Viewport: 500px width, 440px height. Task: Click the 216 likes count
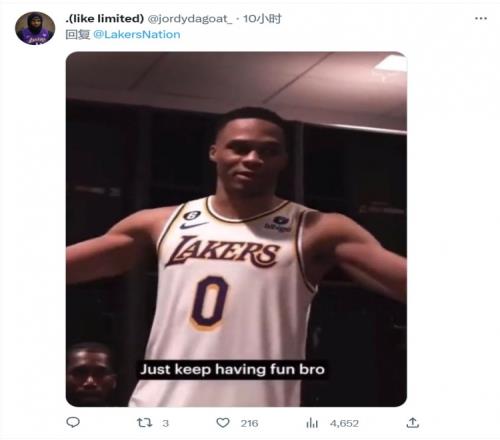(249, 423)
